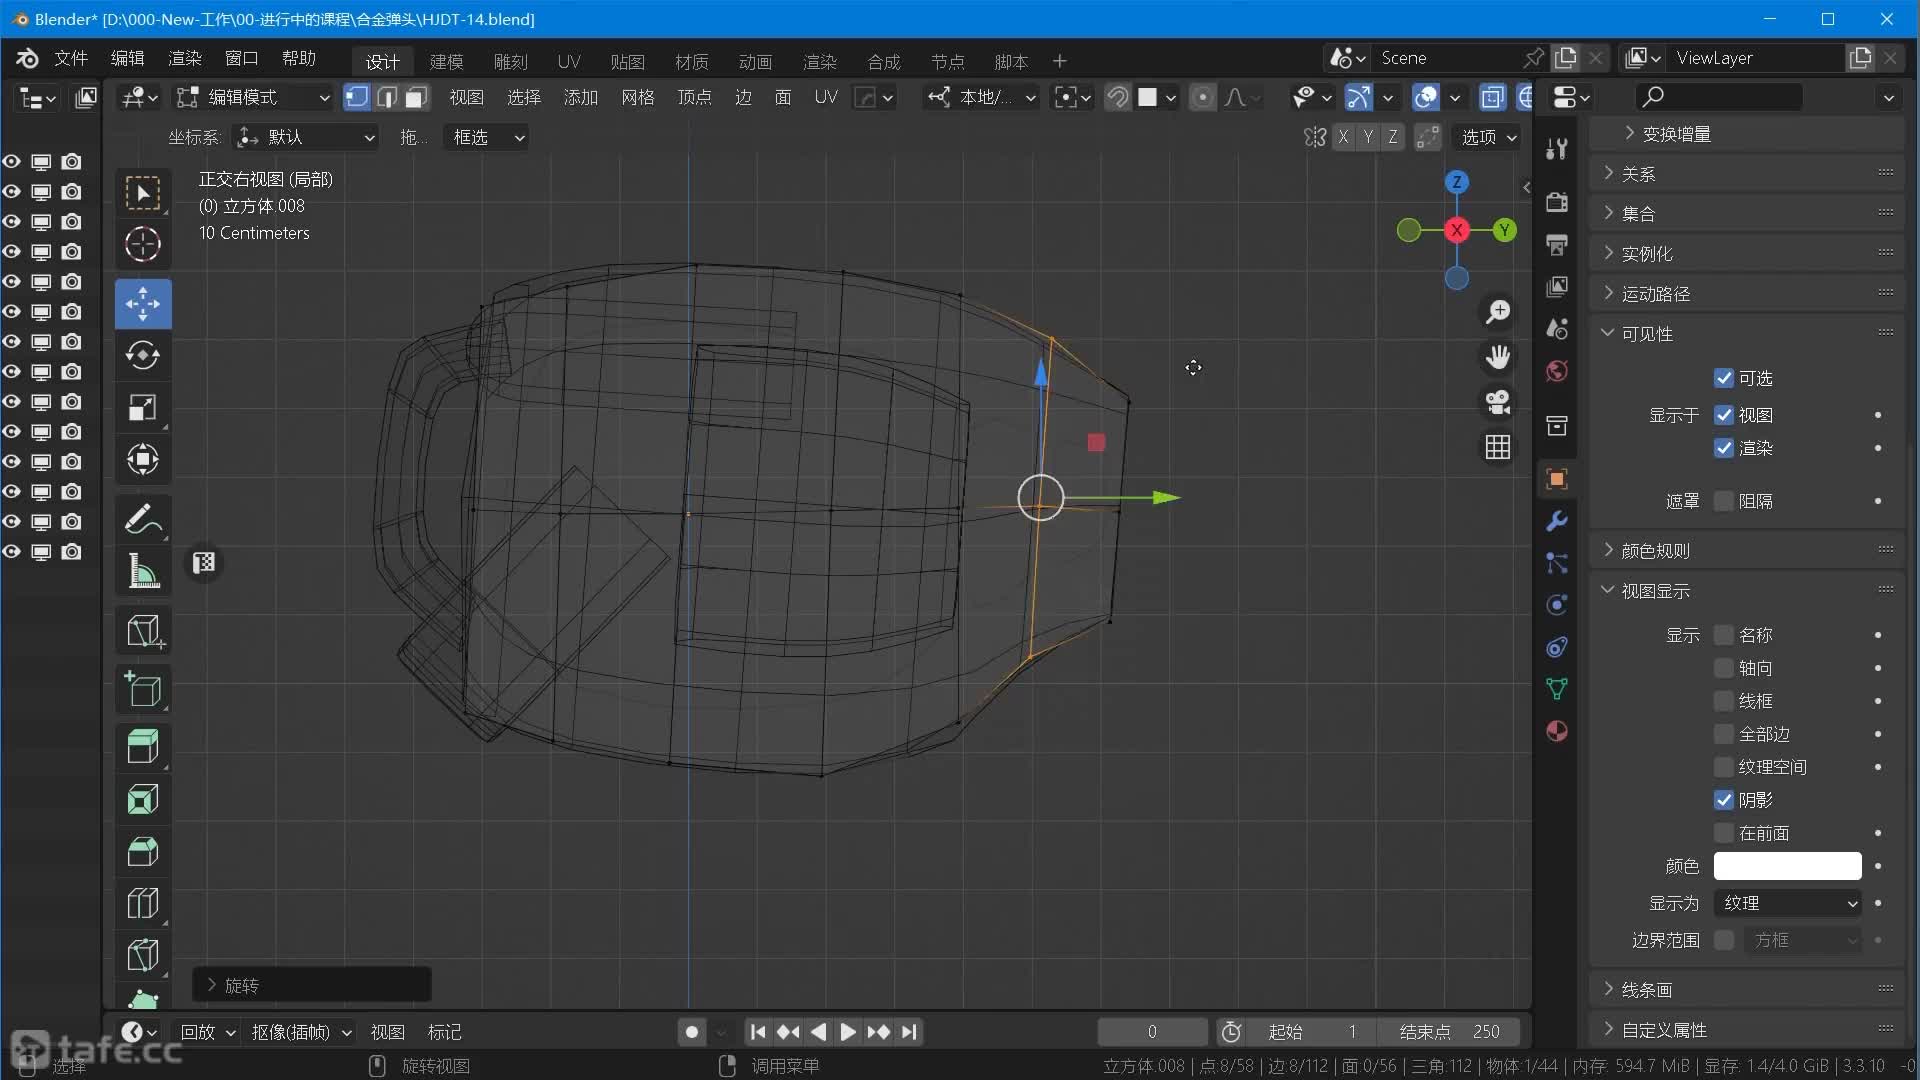
Task: Disable the 阴影 shadow checkbox
Action: click(x=1723, y=800)
